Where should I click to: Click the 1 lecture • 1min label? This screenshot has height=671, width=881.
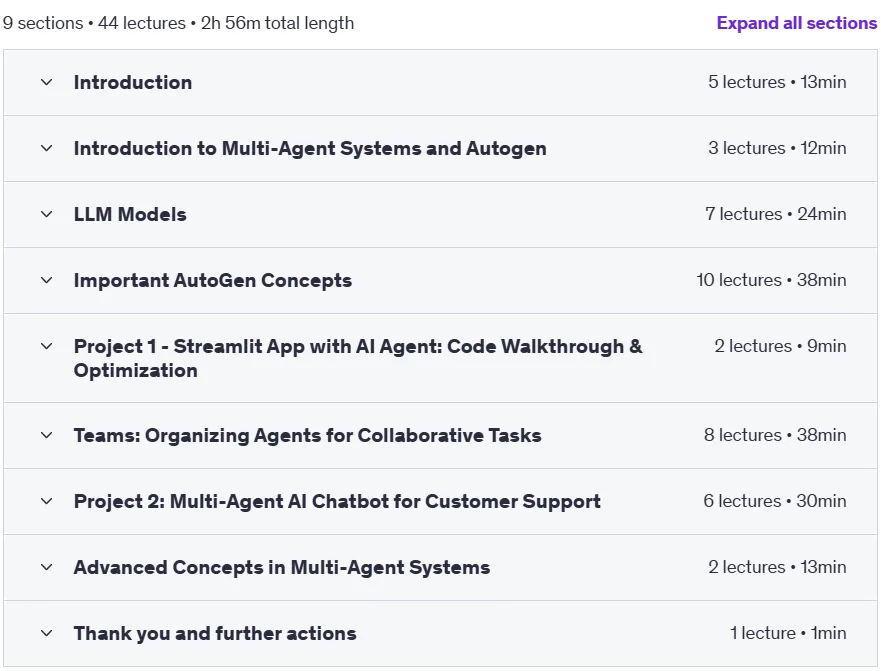tap(788, 633)
